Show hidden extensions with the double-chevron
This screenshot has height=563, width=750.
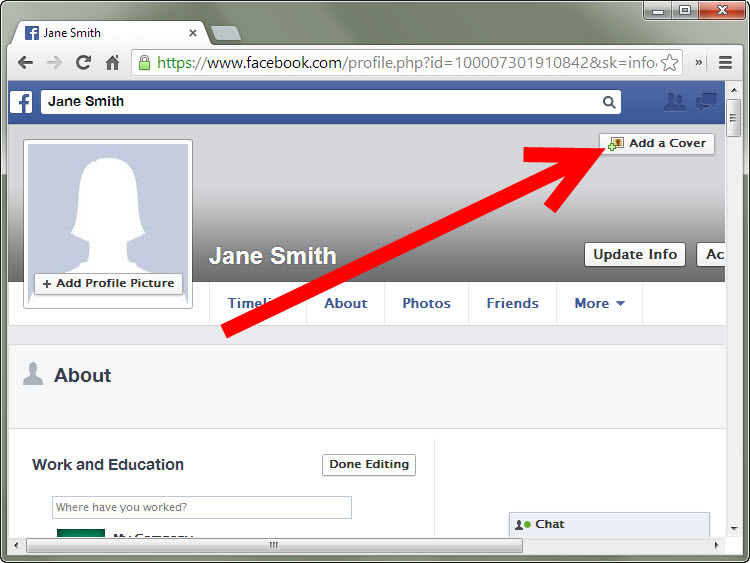coord(699,62)
